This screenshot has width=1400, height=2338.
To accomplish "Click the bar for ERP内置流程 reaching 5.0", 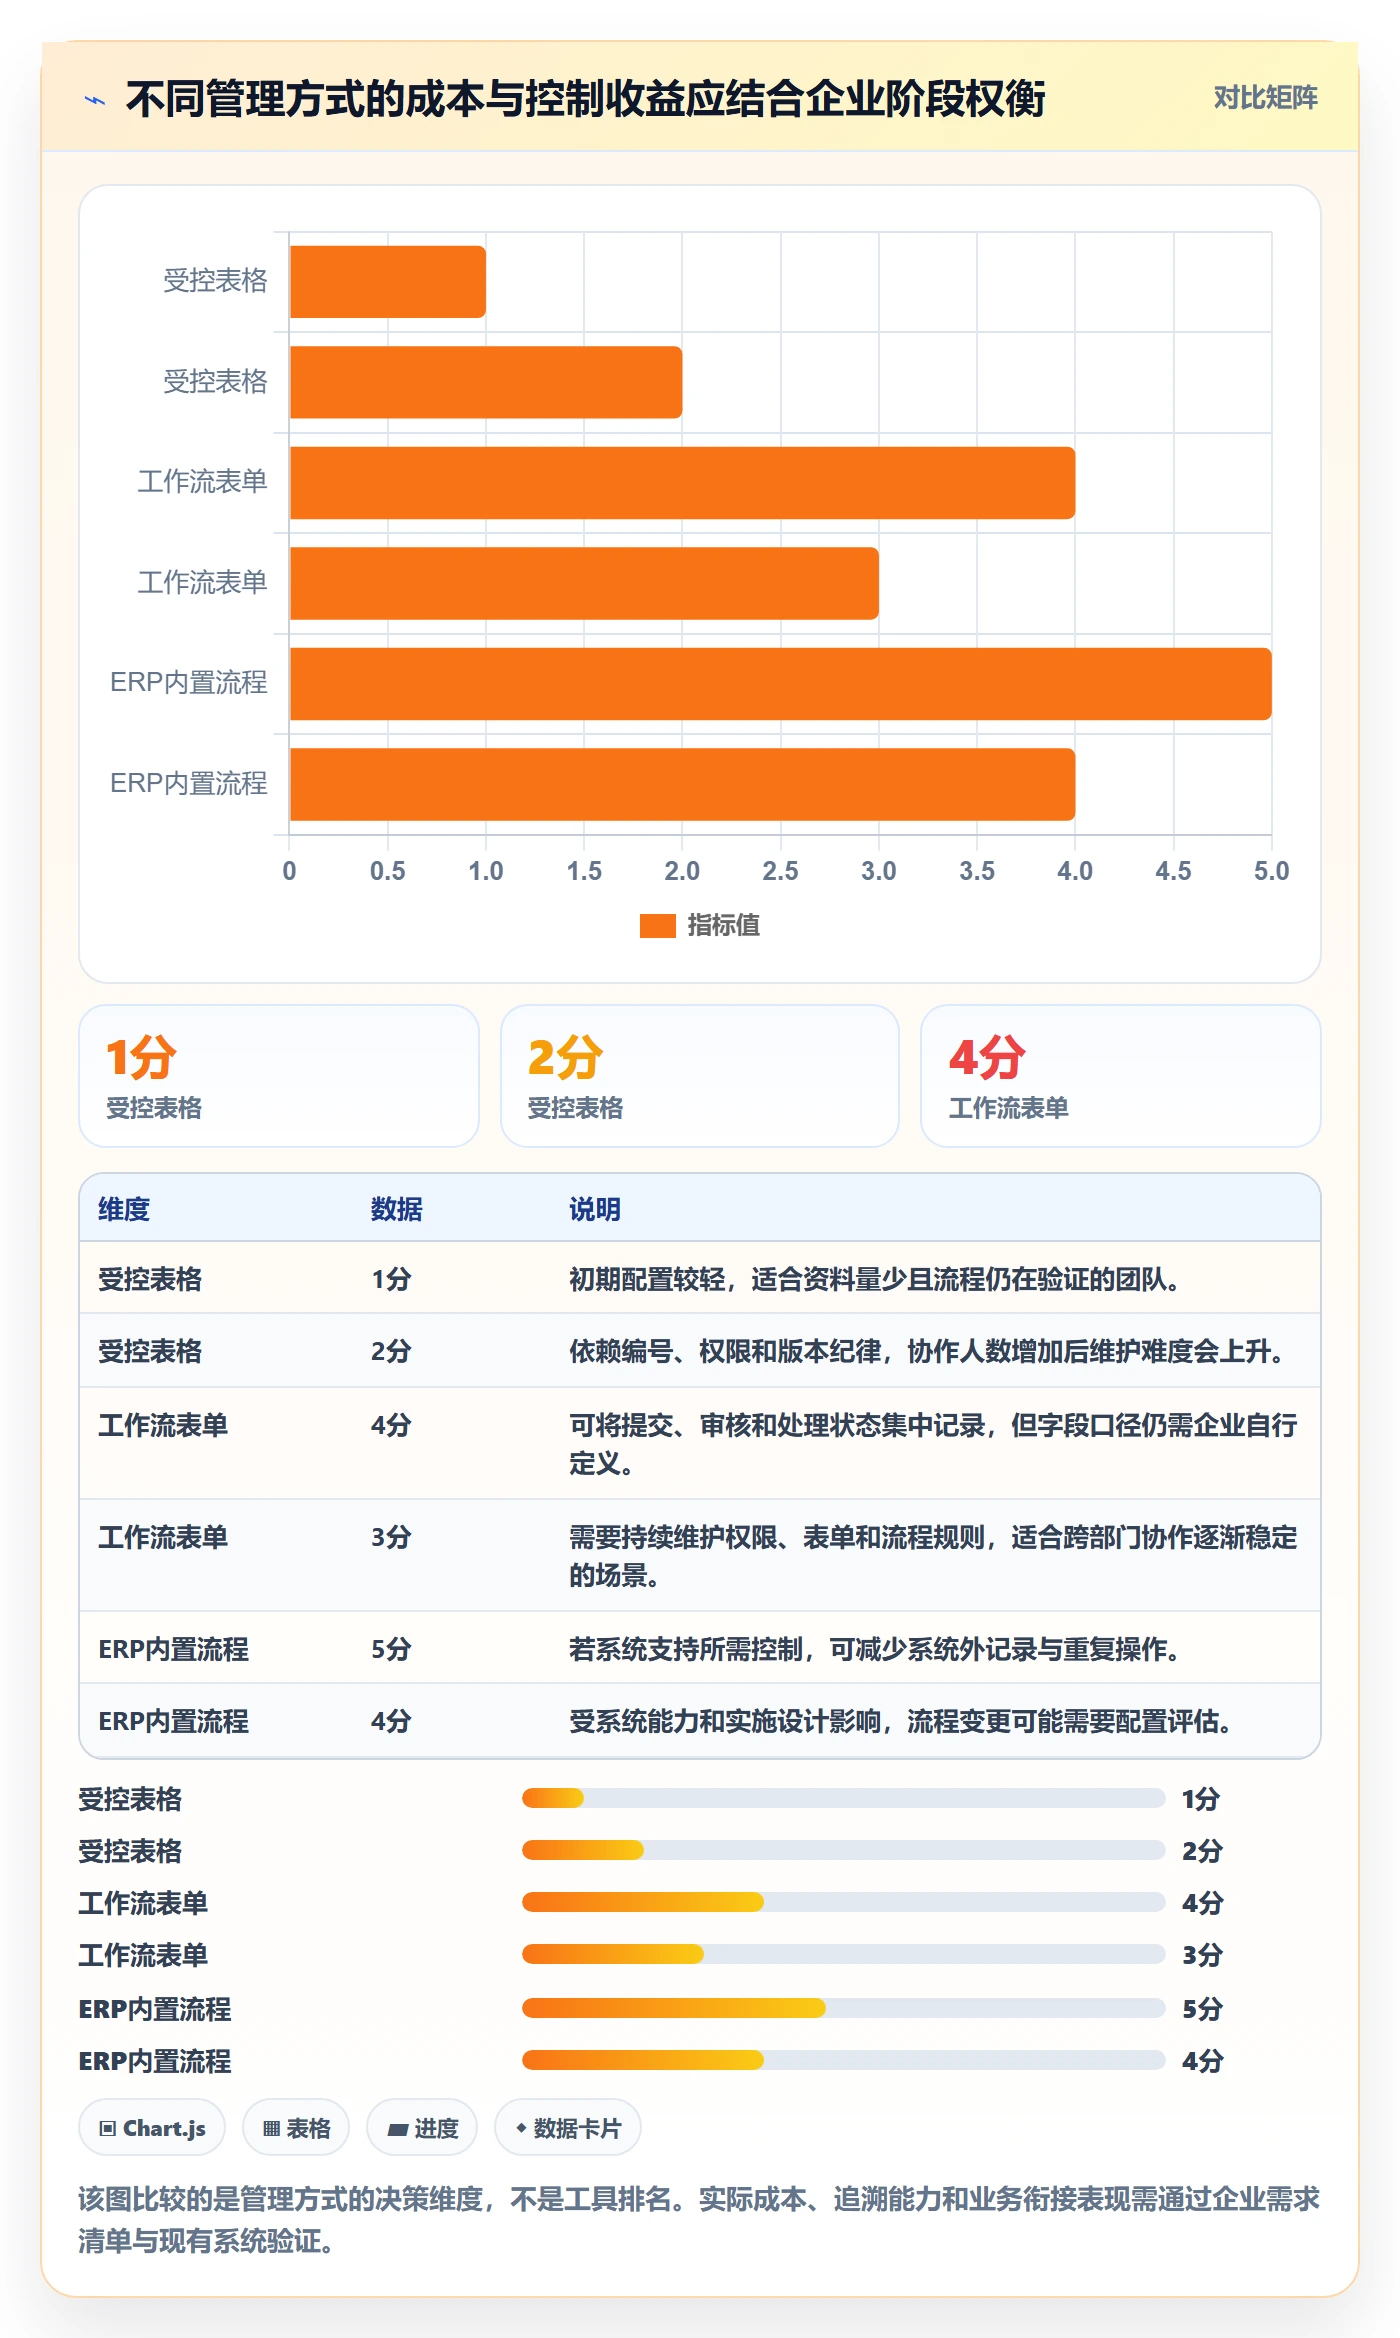I will (x=780, y=684).
